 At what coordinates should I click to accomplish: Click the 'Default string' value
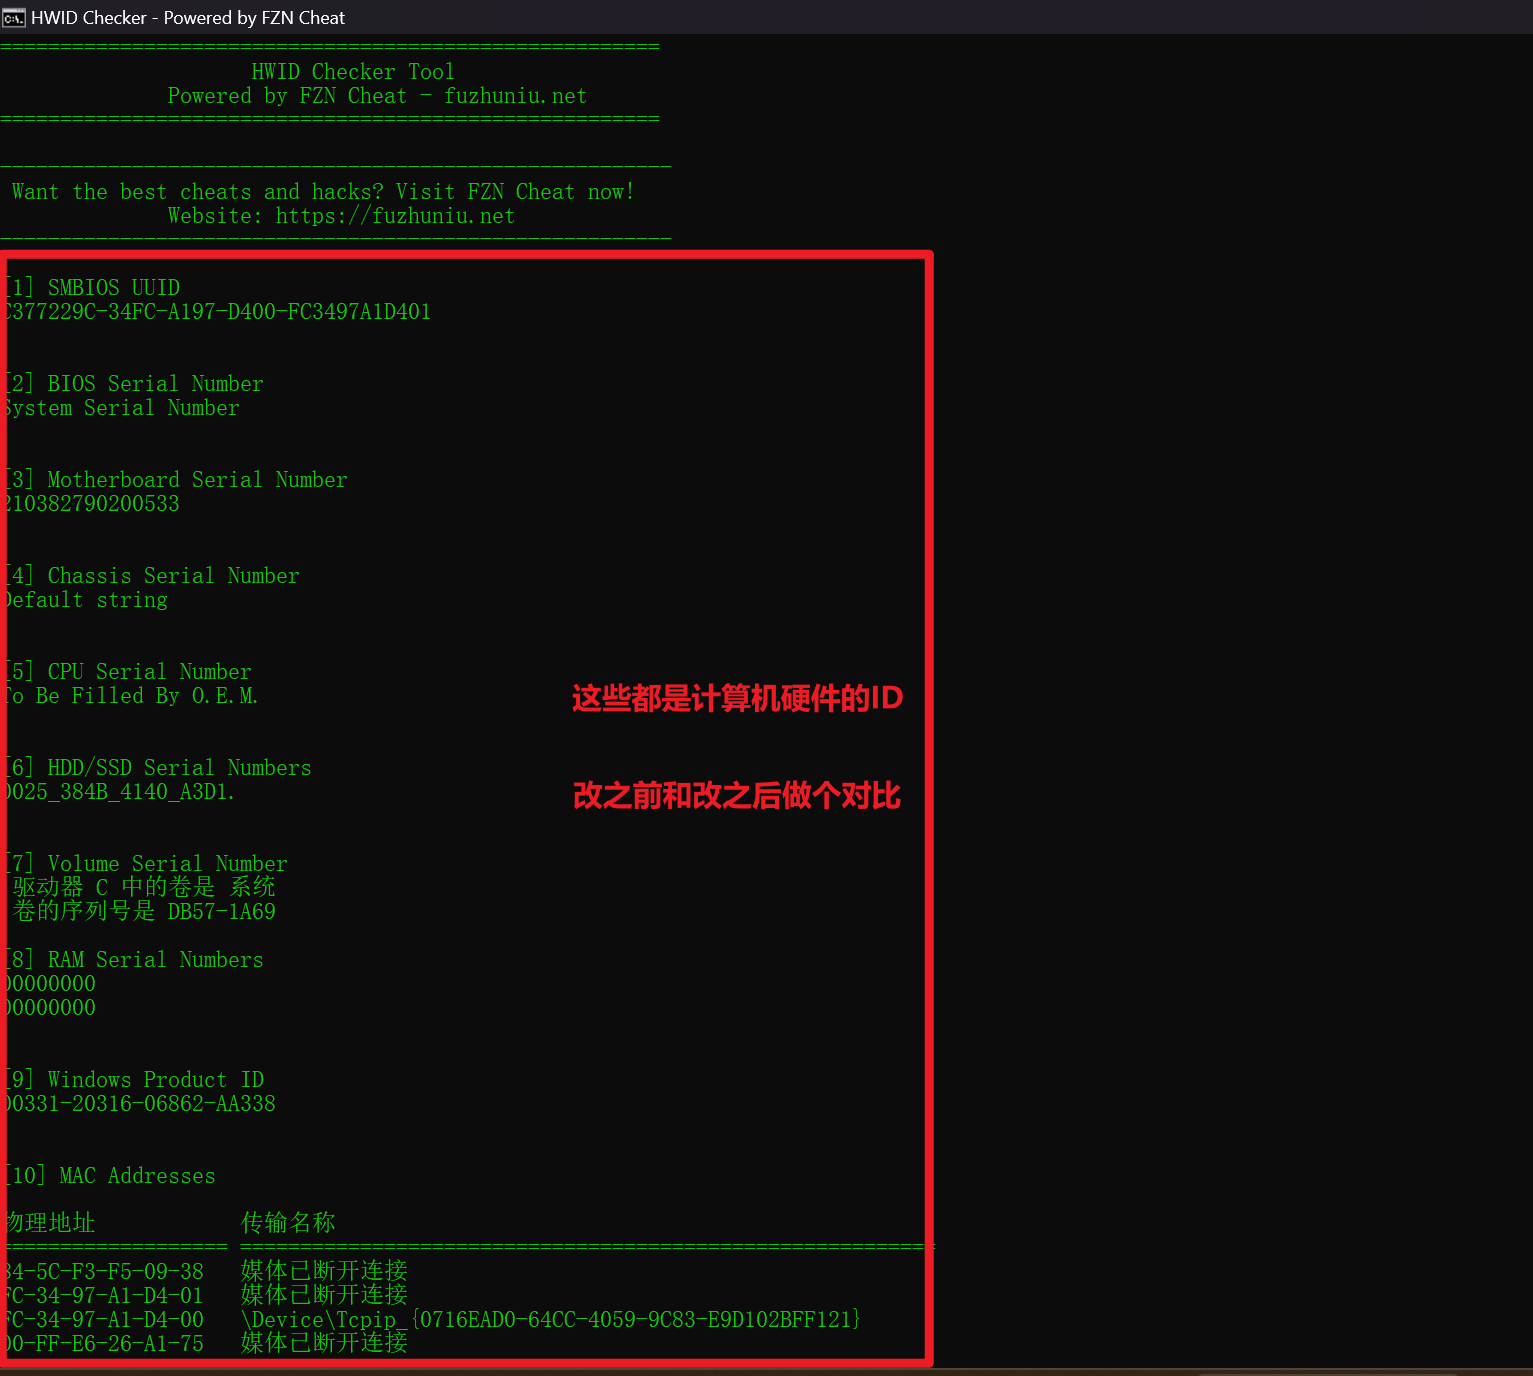[84, 600]
